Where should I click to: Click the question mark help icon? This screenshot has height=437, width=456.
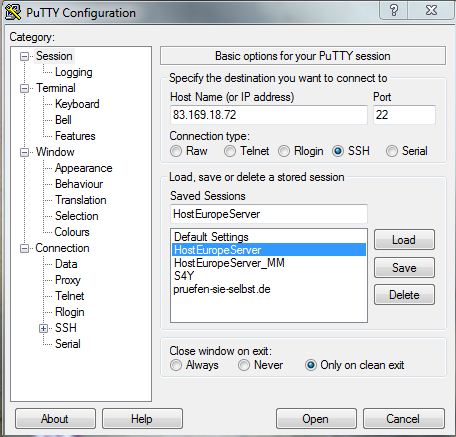[x=394, y=10]
